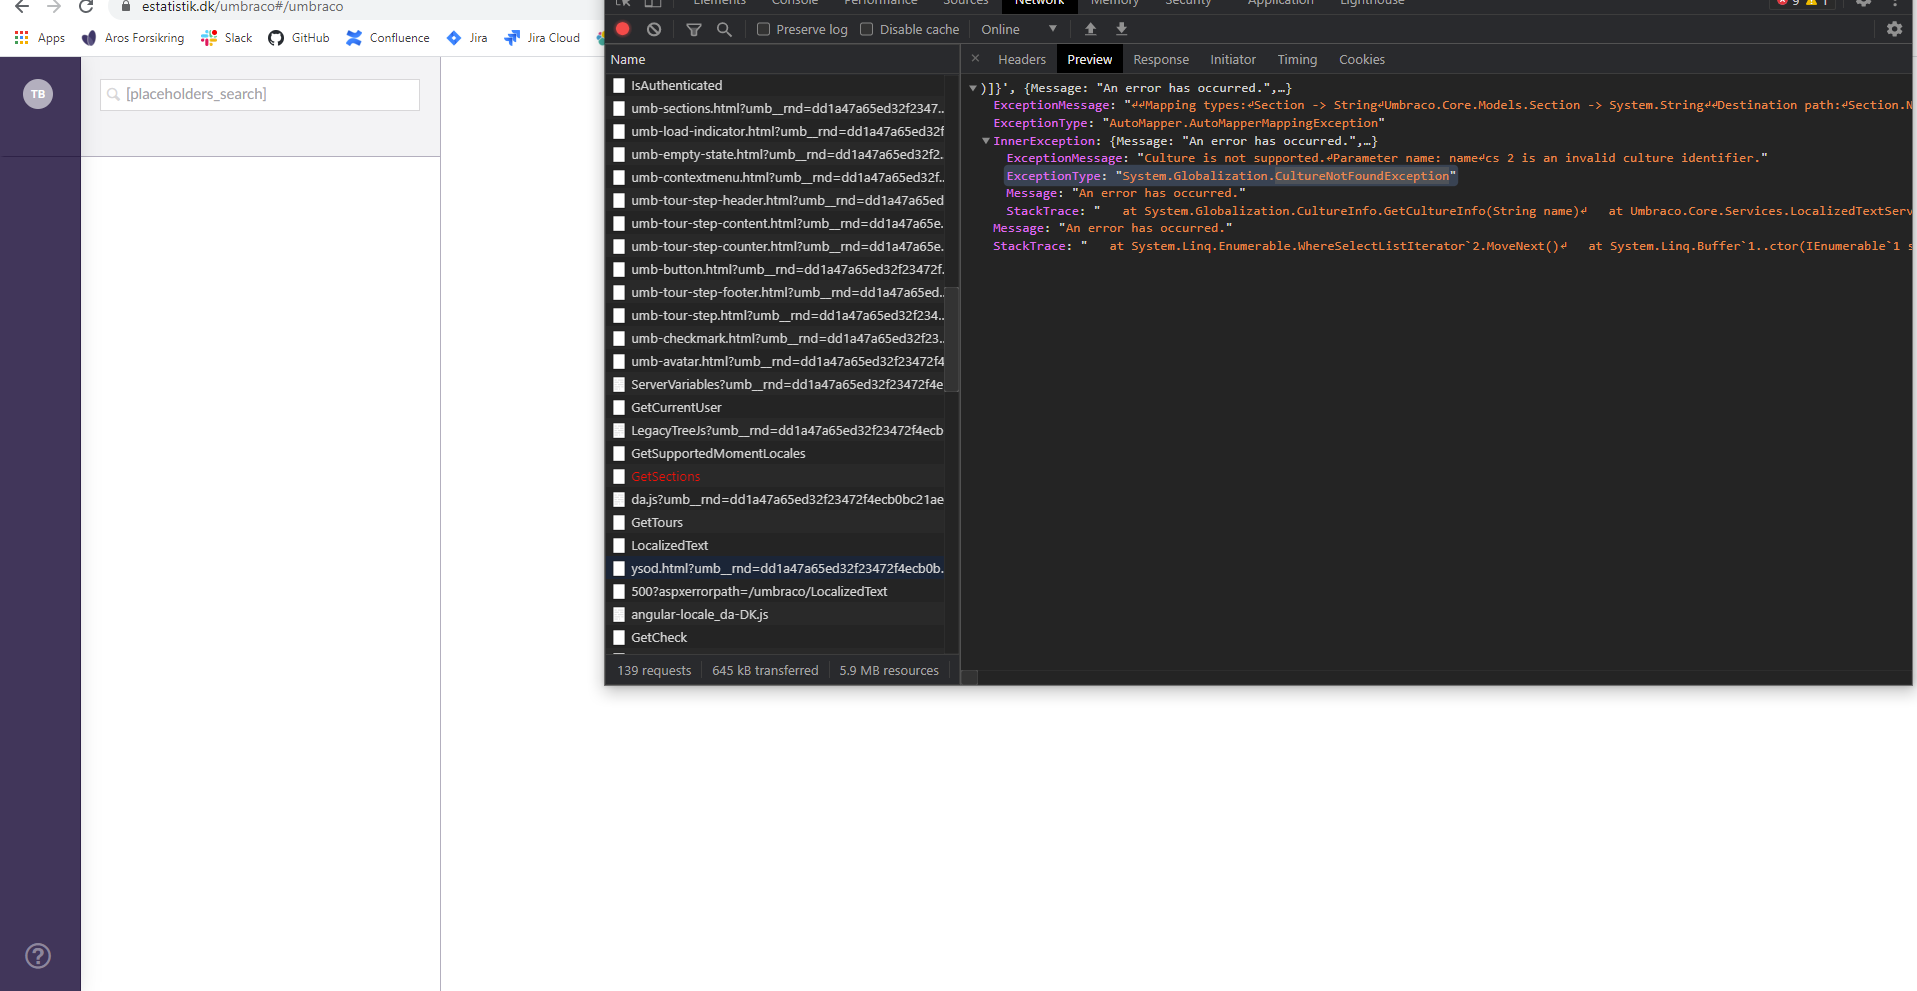Collapse the InnerException node
The height and width of the screenshot is (991, 1917).
[x=986, y=141]
